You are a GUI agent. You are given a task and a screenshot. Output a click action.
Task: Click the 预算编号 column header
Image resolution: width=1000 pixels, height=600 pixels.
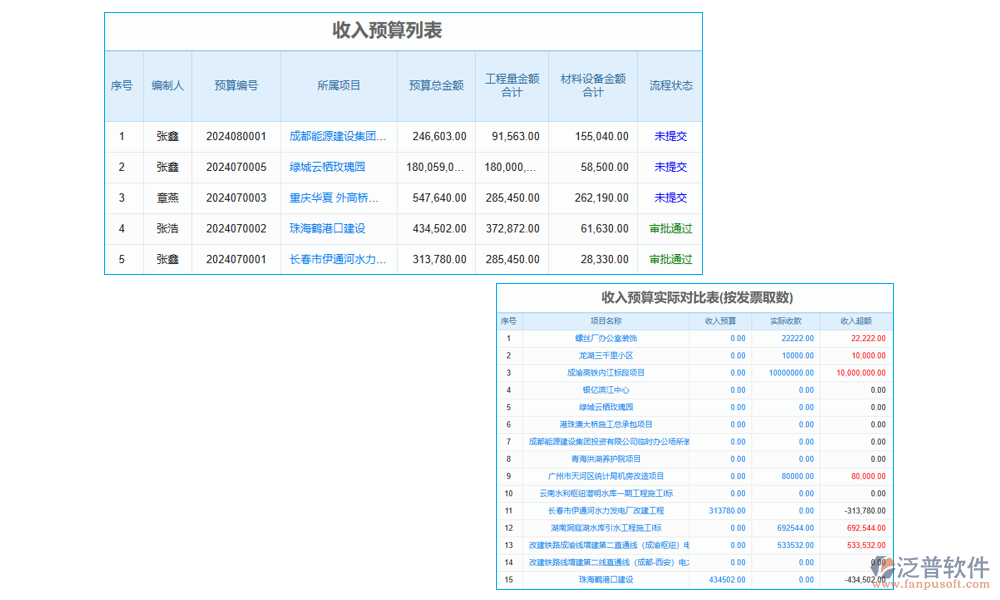(x=236, y=86)
